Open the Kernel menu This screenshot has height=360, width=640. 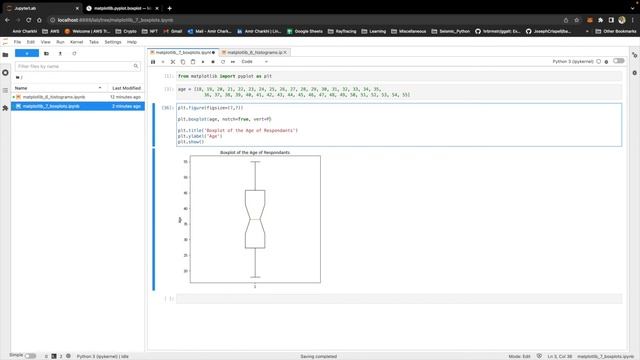point(76,42)
